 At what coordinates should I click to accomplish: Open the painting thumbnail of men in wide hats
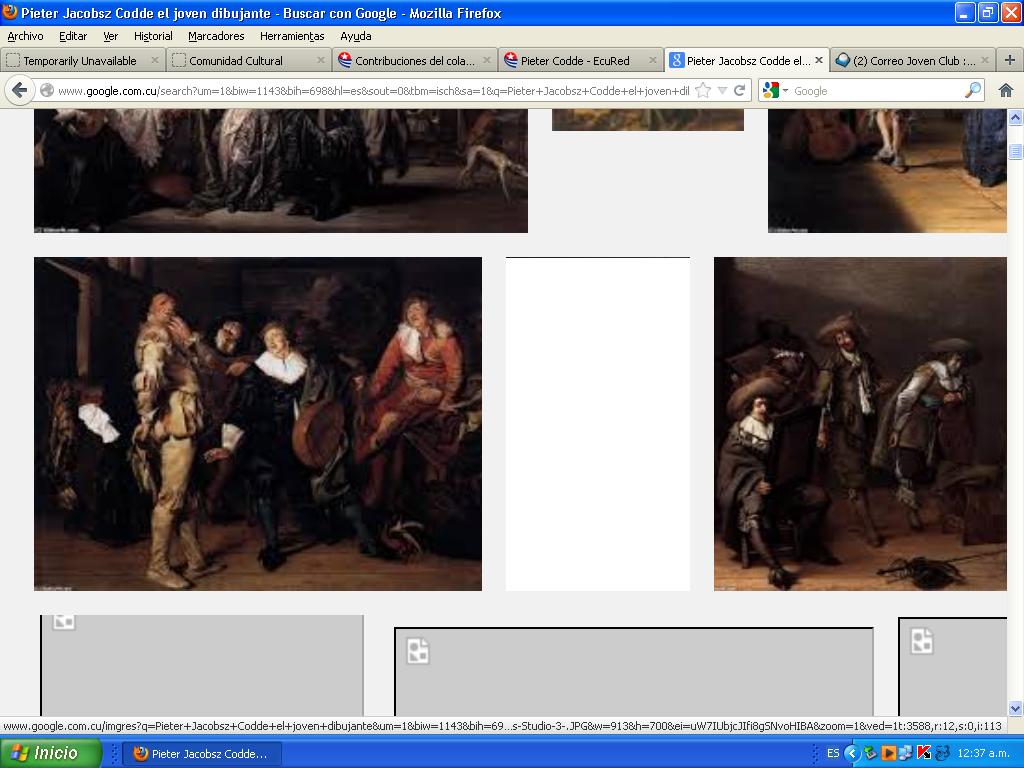coord(860,424)
